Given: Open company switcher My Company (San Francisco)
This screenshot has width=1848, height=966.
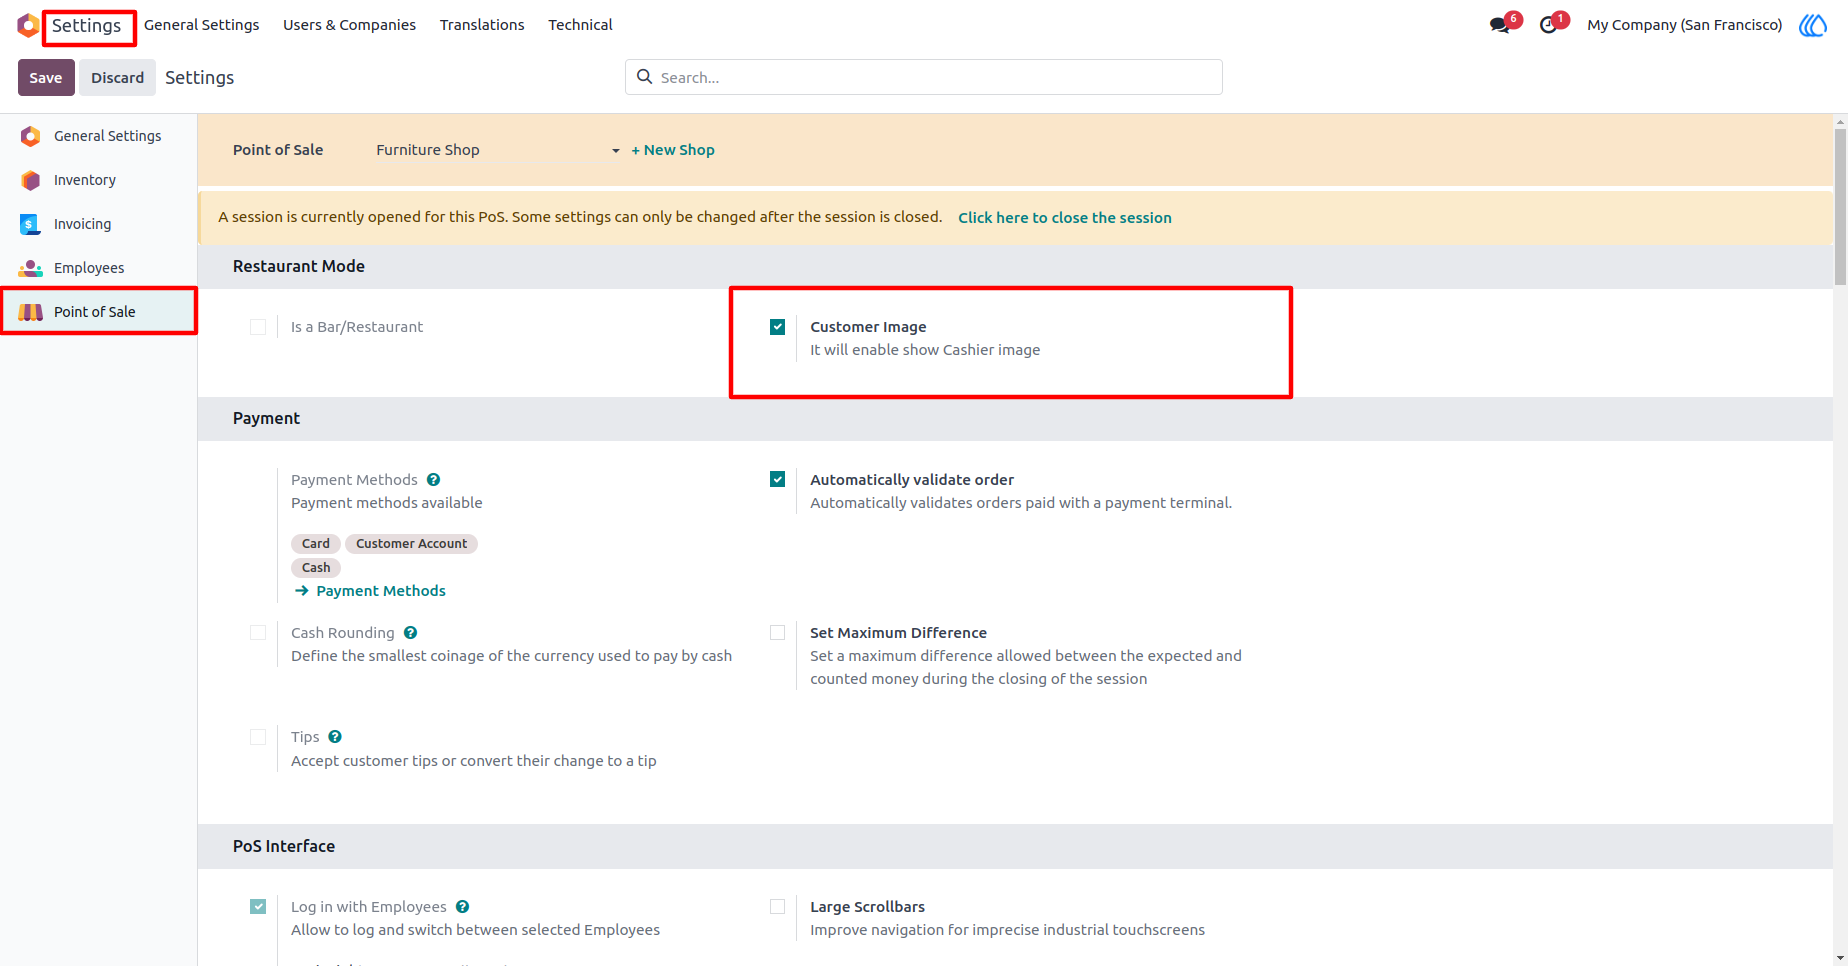Looking at the screenshot, I should (x=1684, y=25).
